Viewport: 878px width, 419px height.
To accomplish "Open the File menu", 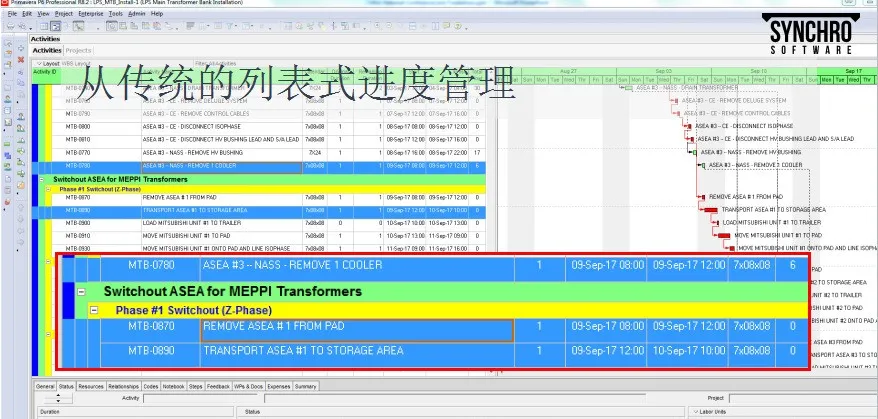I will [12, 13].
